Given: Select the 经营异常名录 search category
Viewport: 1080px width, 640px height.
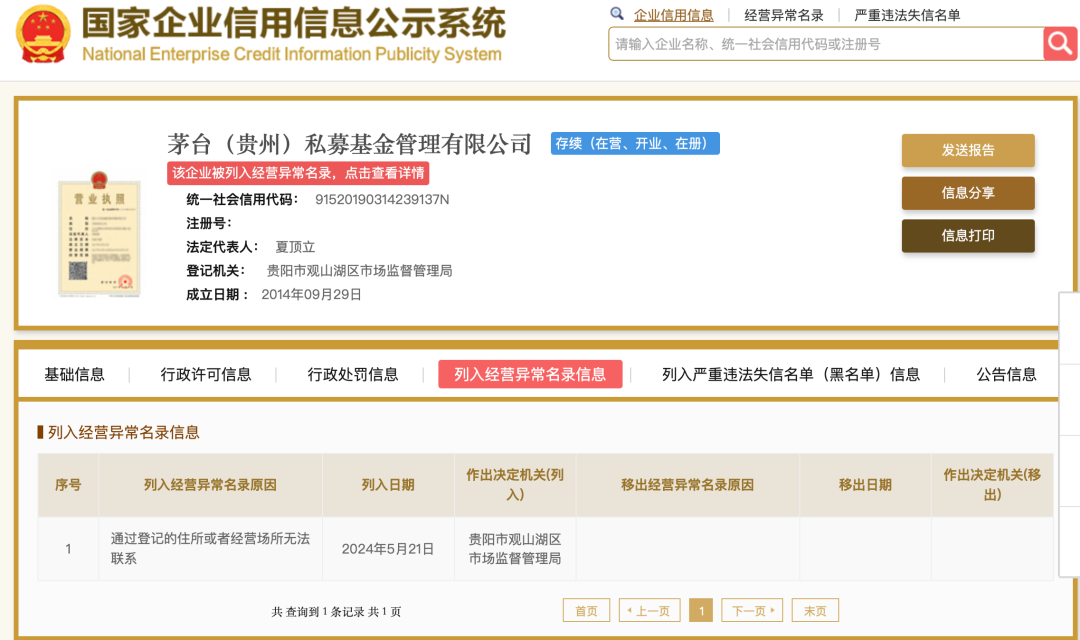Looking at the screenshot, I should [784, 15].
